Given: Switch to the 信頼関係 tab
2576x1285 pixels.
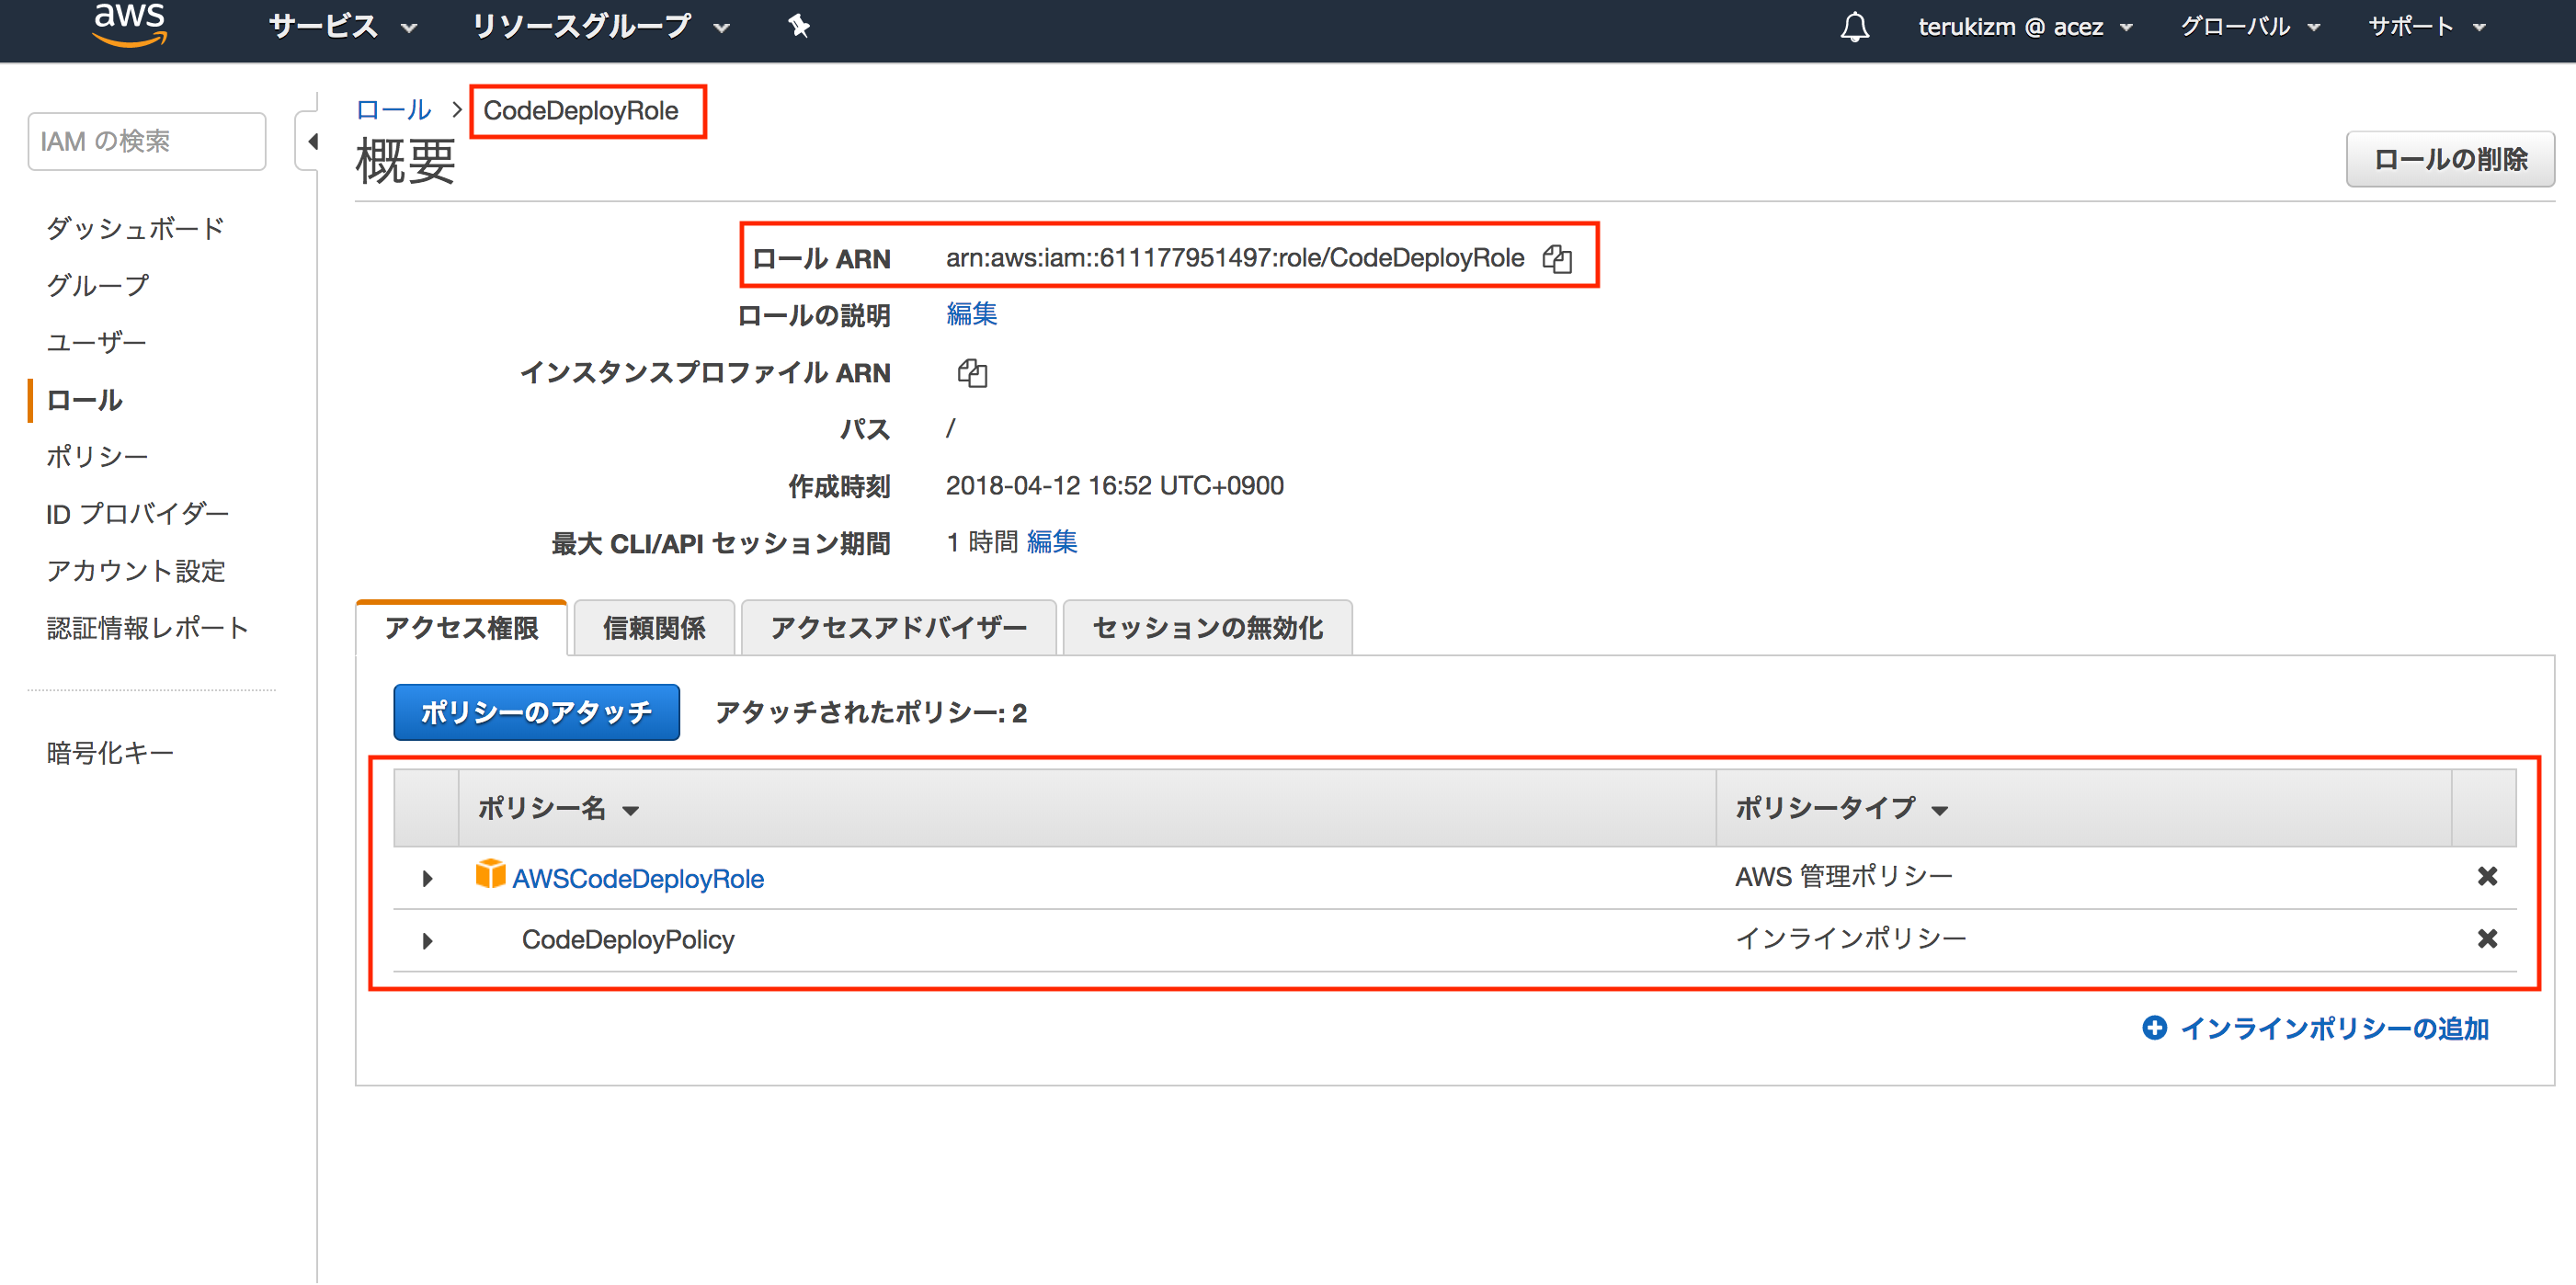Looking at the screenshot, I should click(654, 628).
